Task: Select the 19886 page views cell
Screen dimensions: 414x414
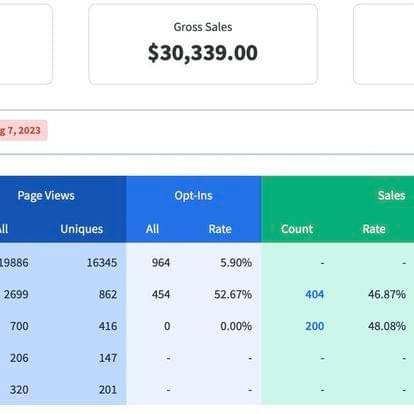Action: click(14, 263)
